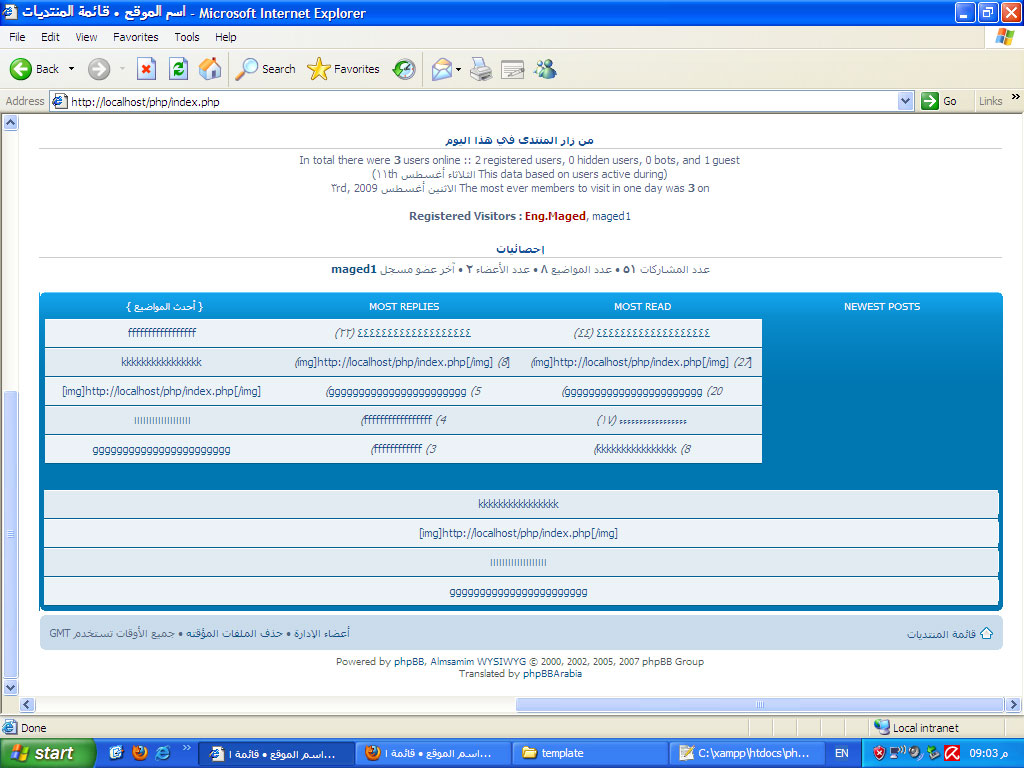Open the Back button history arrow
Viewport: 1024px width, 768px height.
(71, 69)
